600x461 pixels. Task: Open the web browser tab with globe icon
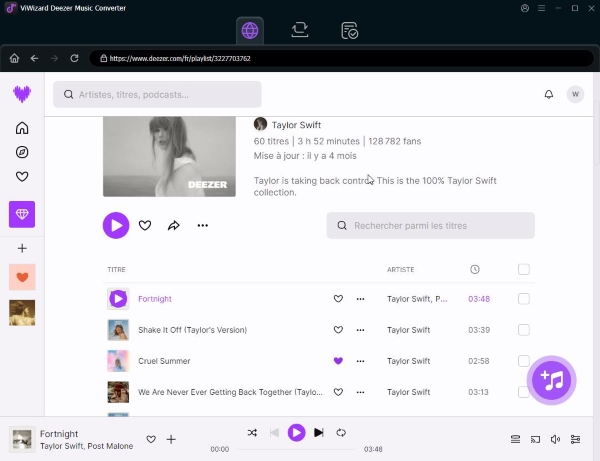point(250,30)
